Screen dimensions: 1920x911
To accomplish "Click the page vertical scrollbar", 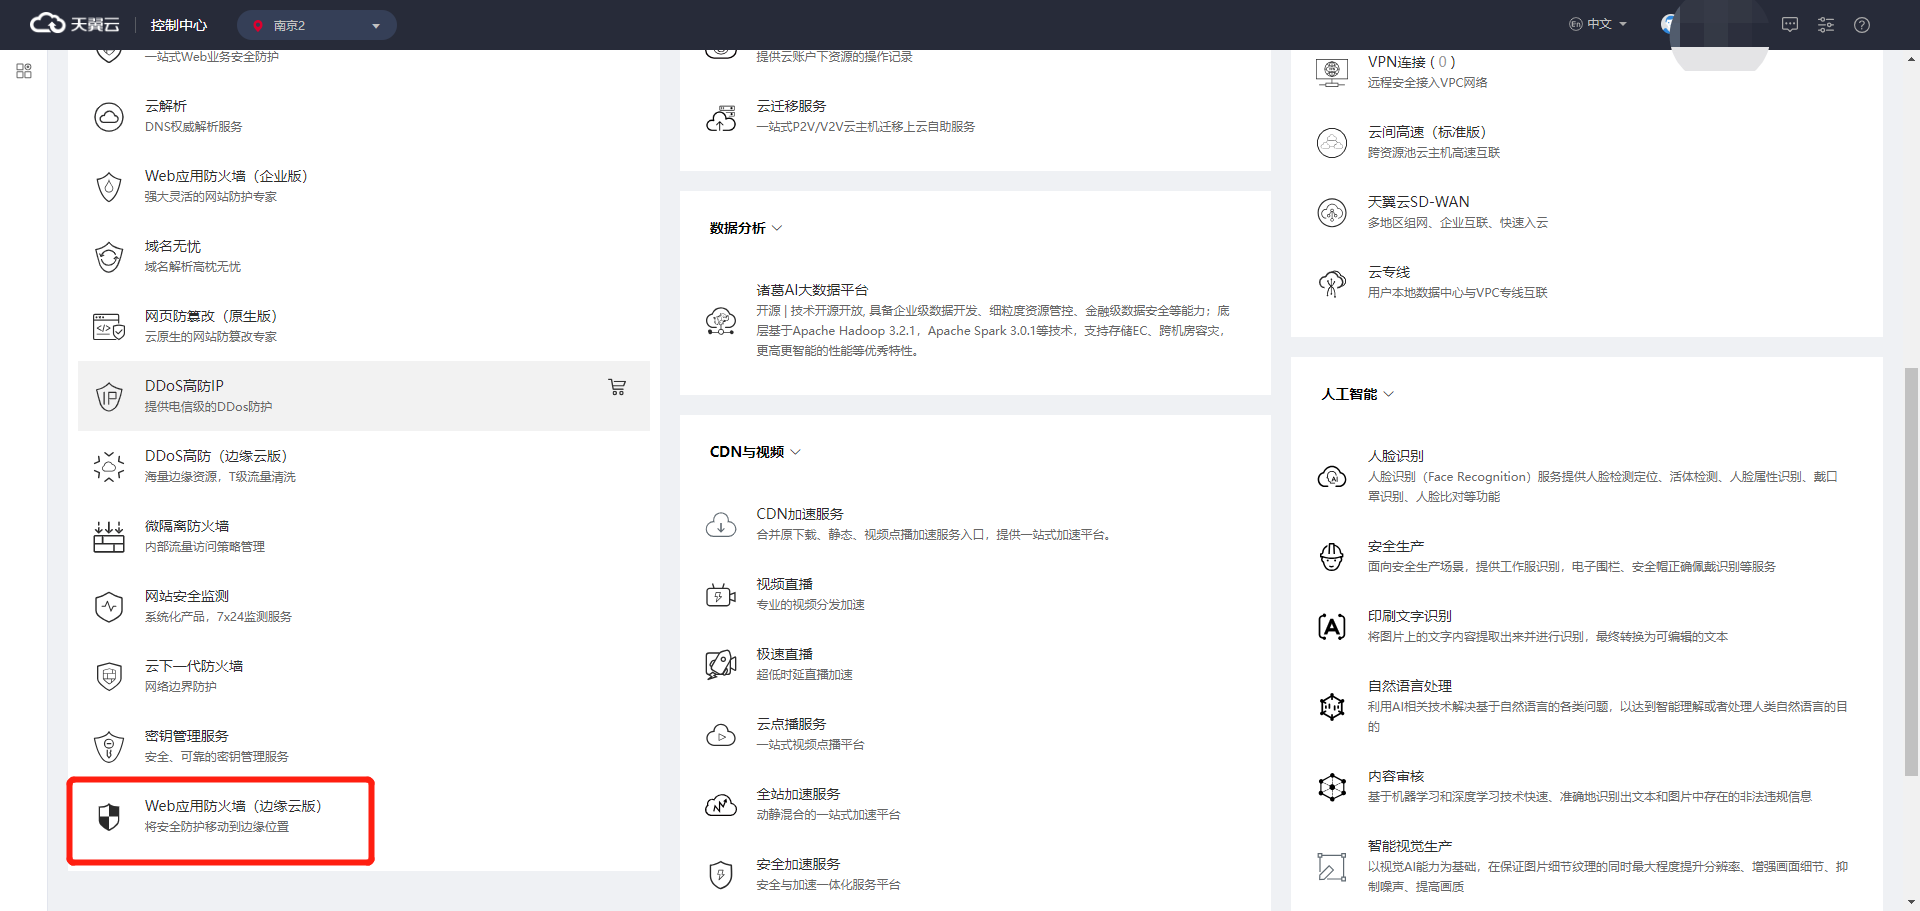I will pos(1911,570).
